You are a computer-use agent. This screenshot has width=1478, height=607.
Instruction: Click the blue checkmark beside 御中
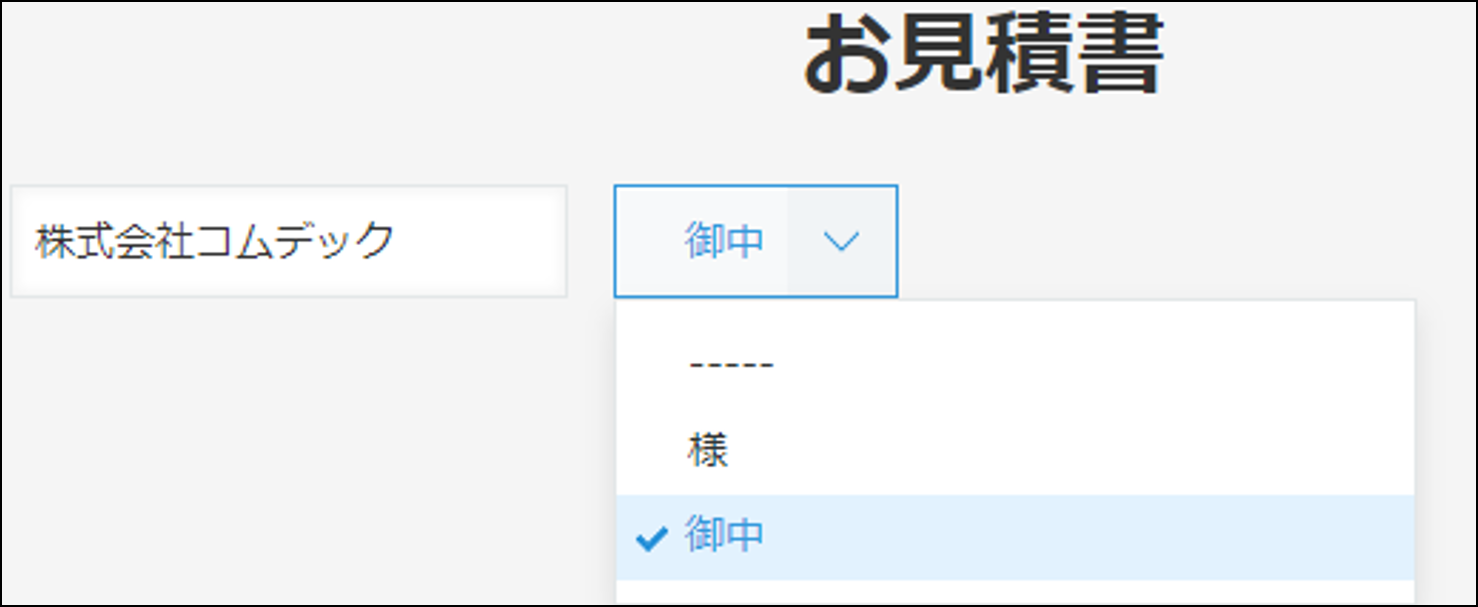pyautogui.click(x=652, y=540)
